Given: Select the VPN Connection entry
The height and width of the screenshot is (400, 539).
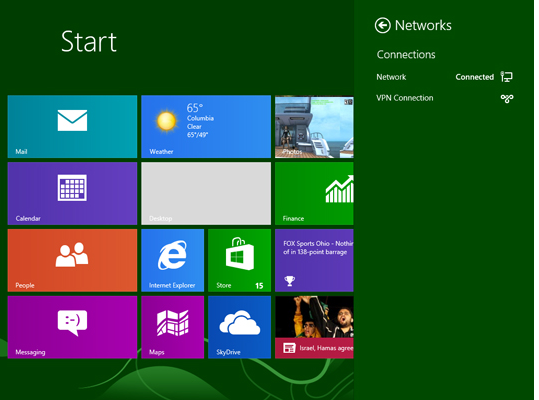Looking at the screenshot, I should [444, 98].
